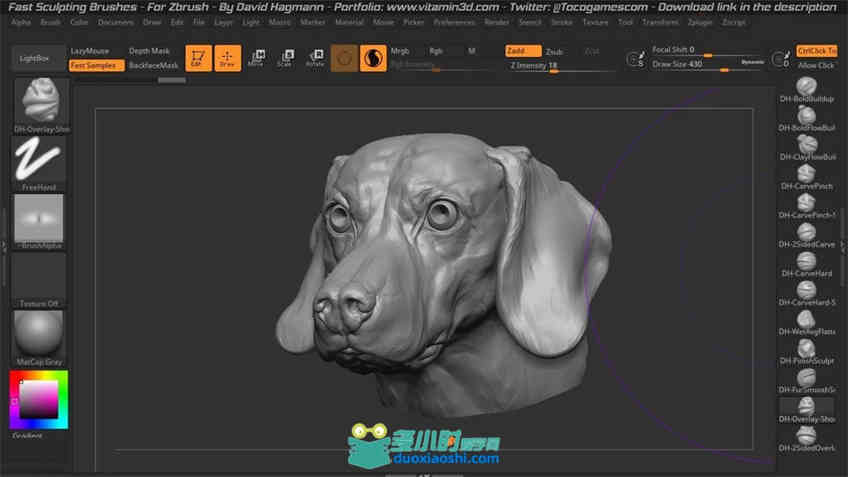Viewport: 848px width, 477px height.
Task: Open the Preferences menu
Action: point(454,23)
